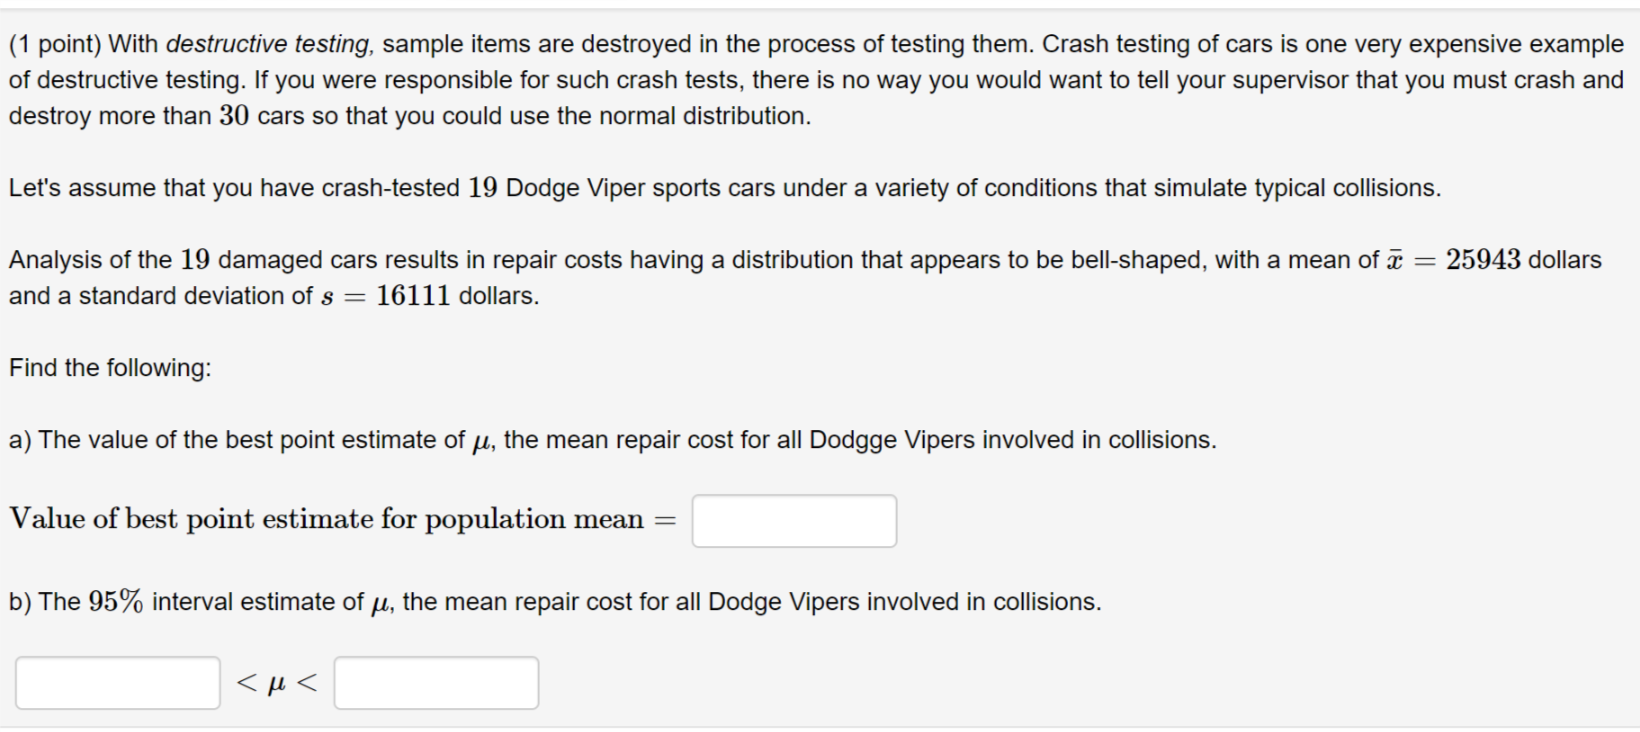Viewport: 1640px width, 732px height.
Task: Click the standard deviation value 16111
Action: coord(413,296)
